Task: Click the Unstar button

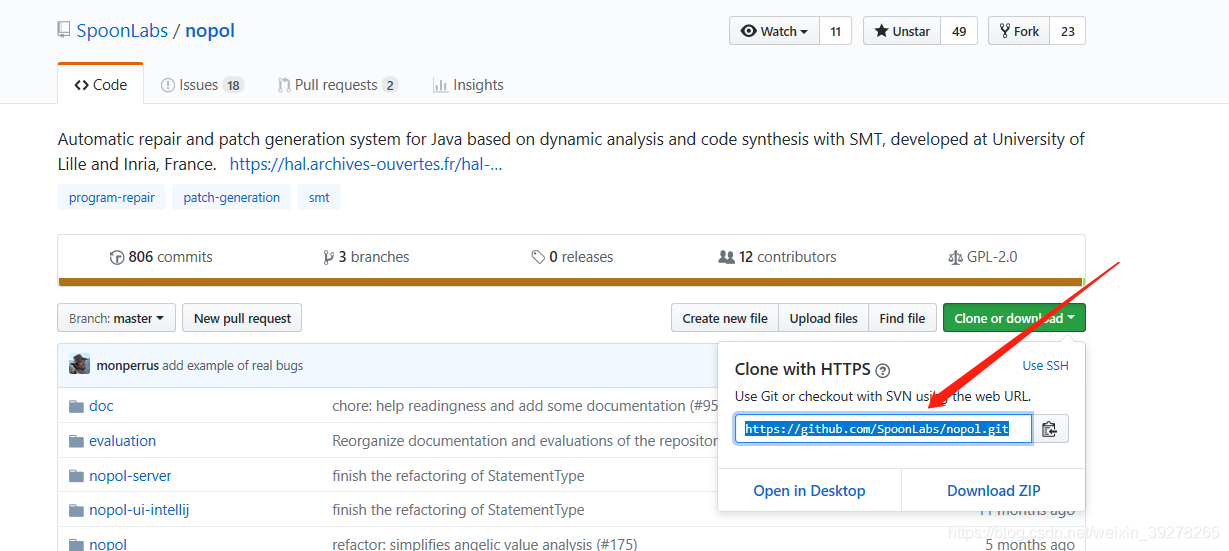Action: pyautogui.click(x=902, y=31)
